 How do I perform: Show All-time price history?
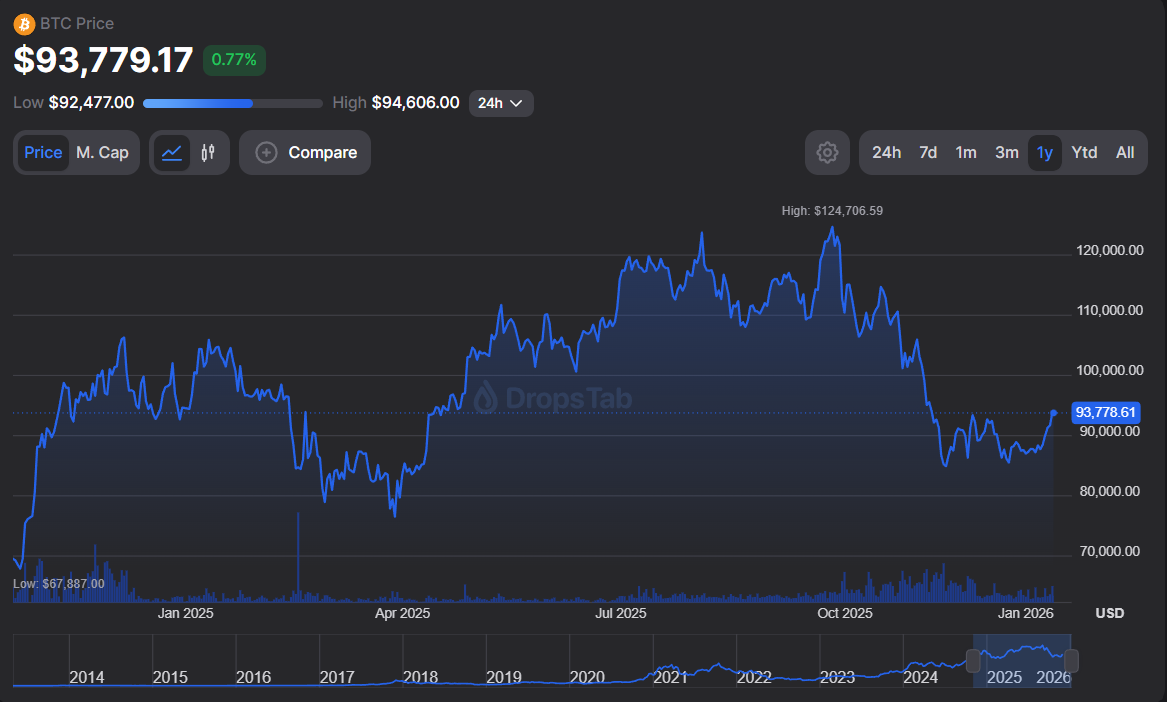tap(1125, 153)
